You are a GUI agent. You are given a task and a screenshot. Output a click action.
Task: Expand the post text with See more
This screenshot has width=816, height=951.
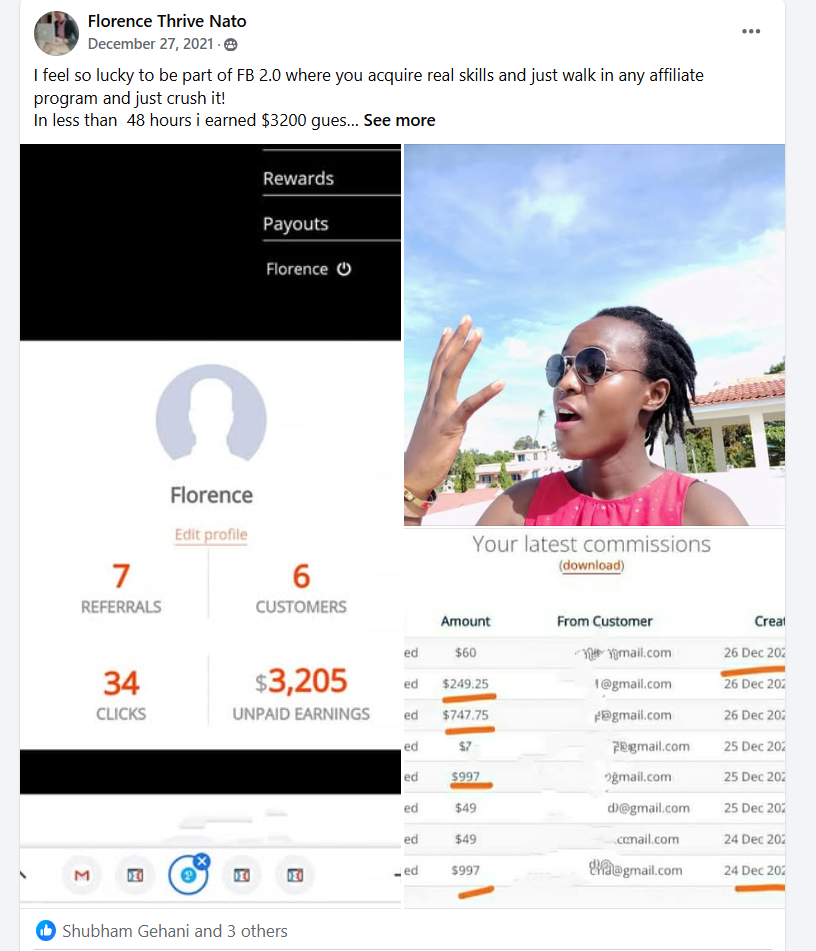coord(399,121)
